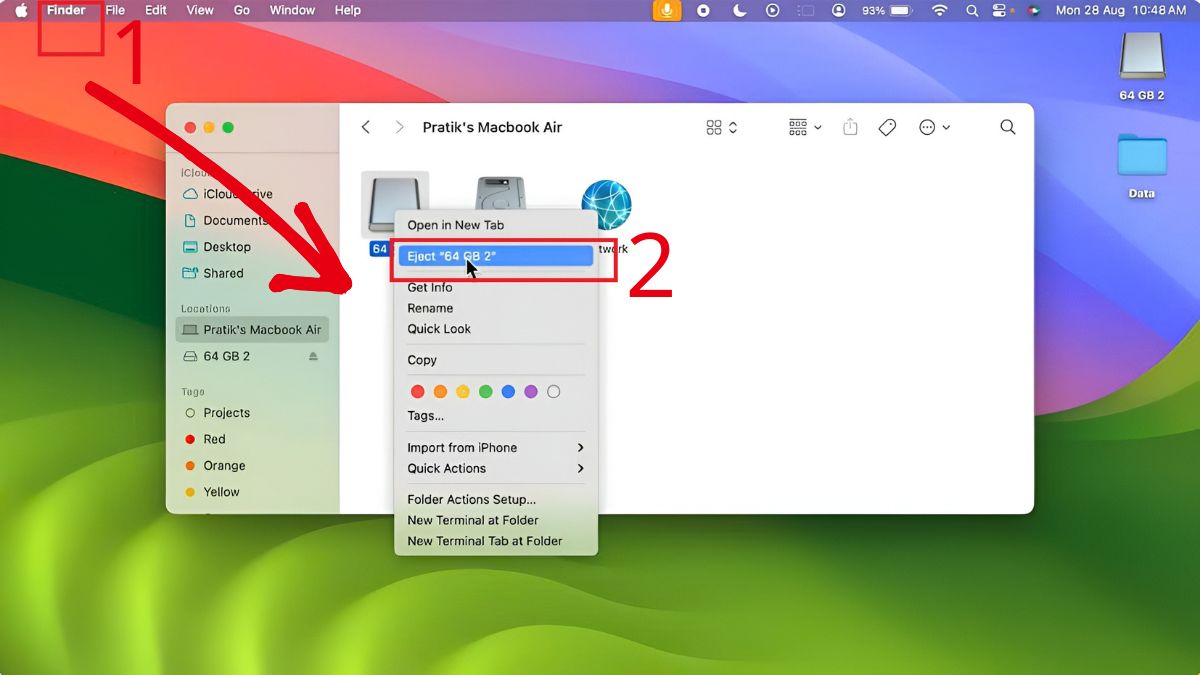This screenshot has height=675, width=1200.
Task: Click the Siri icon
Action: pyautogui.click(x=1034, y=10)
